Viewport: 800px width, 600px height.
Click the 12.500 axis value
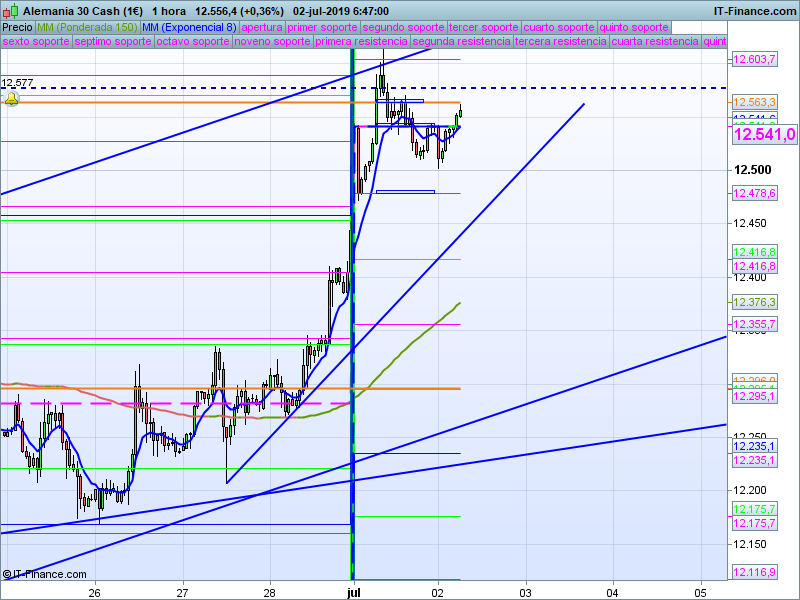tap(753, 170)
